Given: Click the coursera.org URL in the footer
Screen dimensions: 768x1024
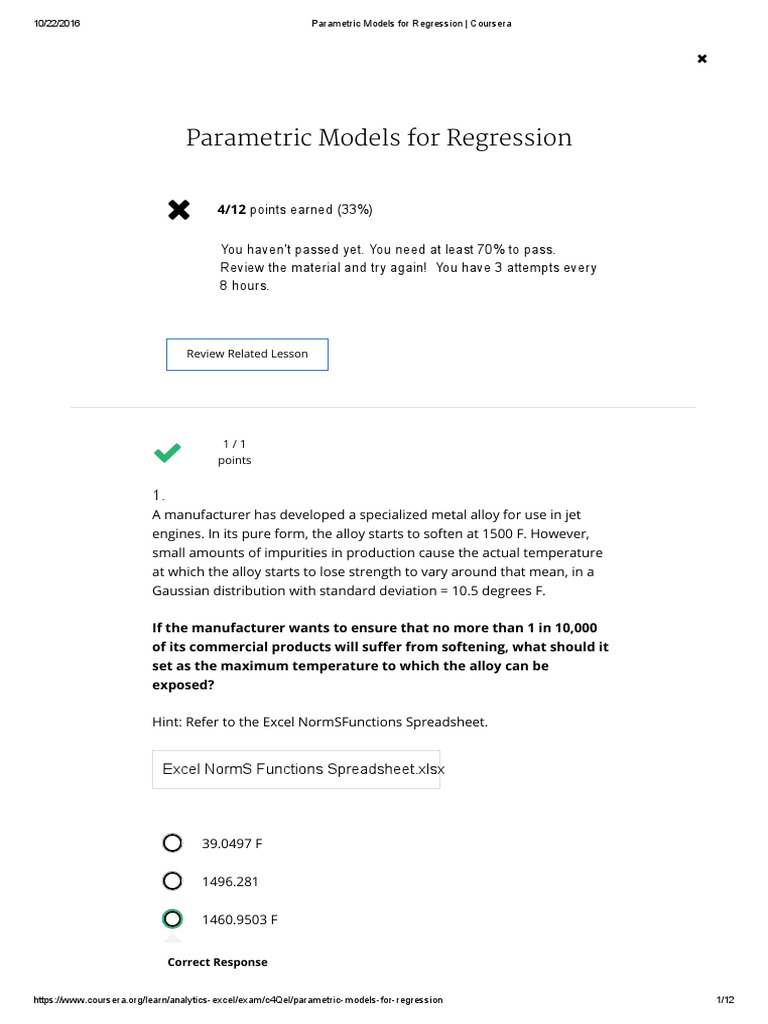Looking at the screenshot, I should tap(238, 1000).
